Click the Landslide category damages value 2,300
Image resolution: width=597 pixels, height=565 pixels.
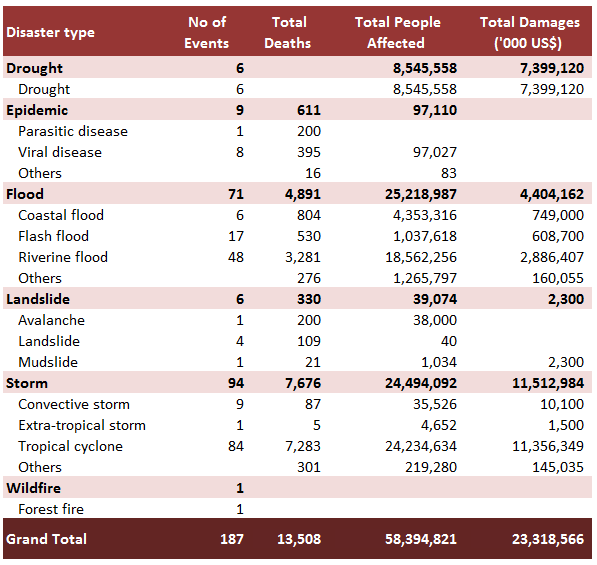[566, 299]
